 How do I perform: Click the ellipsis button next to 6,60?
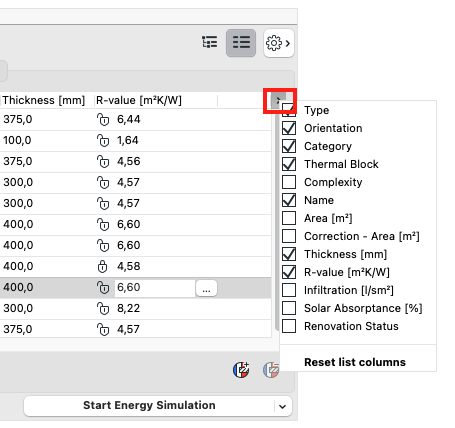206,288
